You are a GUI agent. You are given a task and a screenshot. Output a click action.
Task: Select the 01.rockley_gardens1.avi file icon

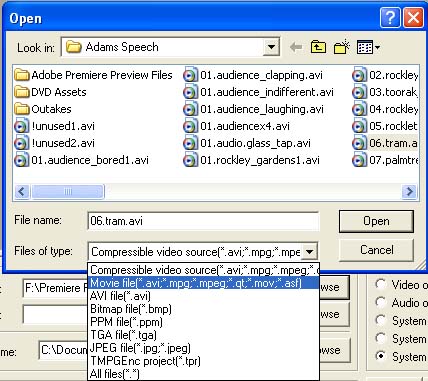click(x=190, y=160)
